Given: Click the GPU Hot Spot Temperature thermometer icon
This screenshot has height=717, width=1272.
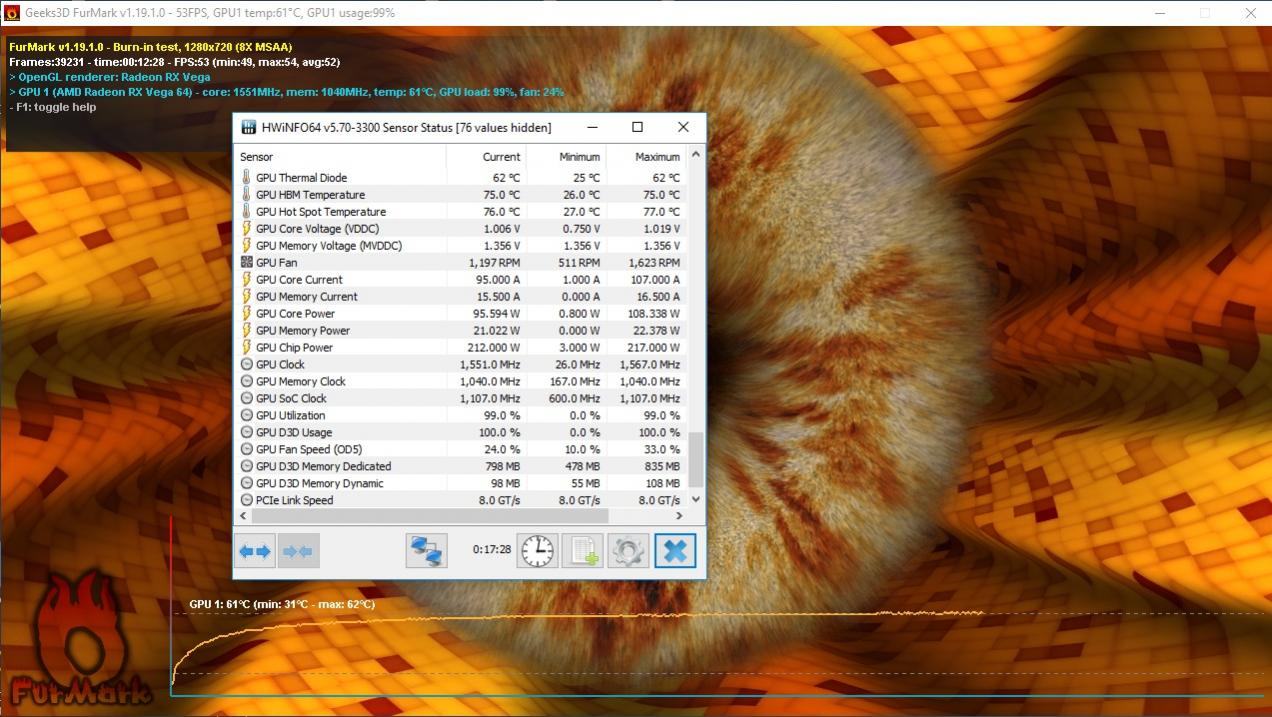Looking at the screenshot, I should [x=246, y=211].
